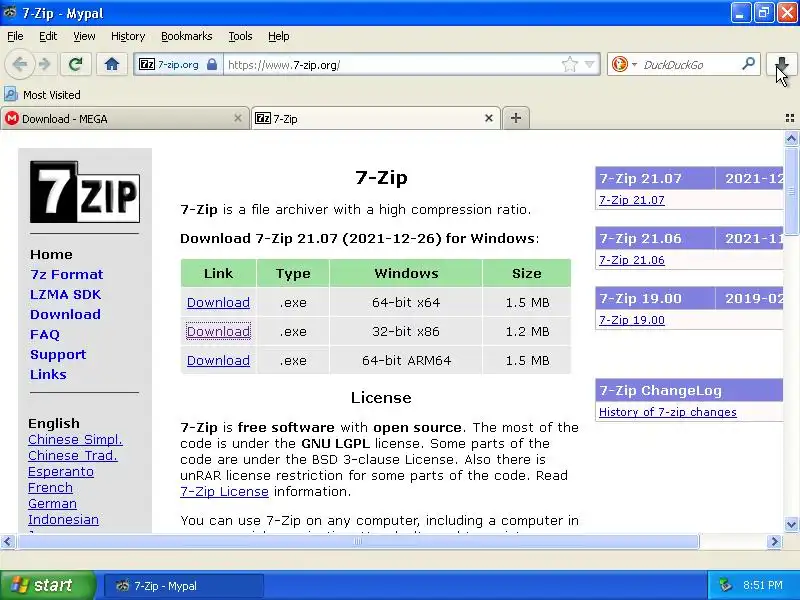
Task: Open the sidebar Download page
Action: pos(65,314)
